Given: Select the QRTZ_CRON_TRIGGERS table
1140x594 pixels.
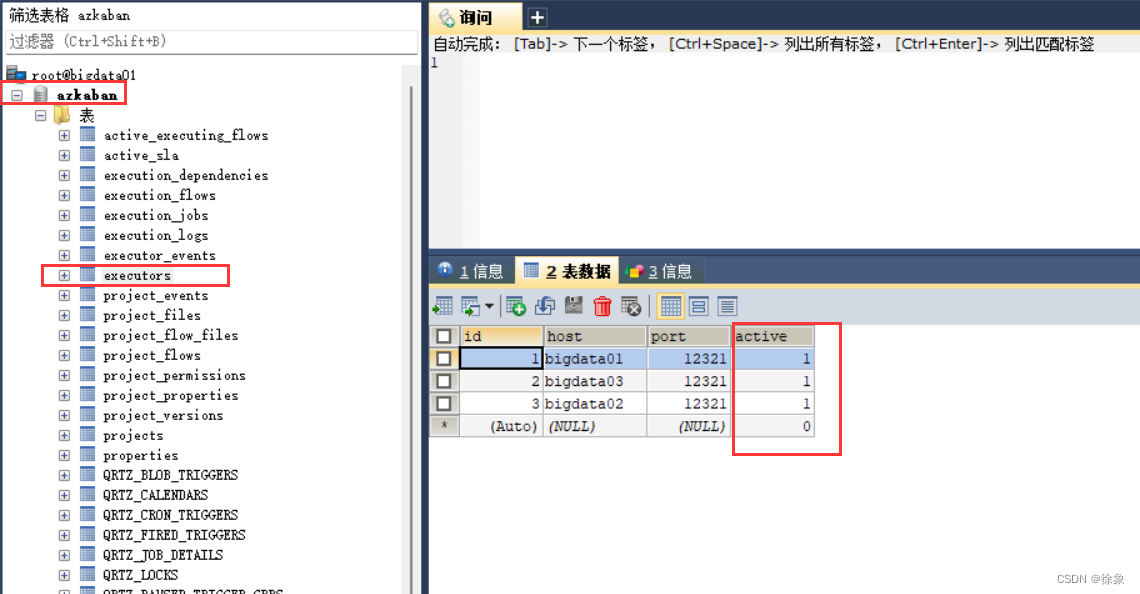Looking at the screenshot, I should tap(170, 515).
